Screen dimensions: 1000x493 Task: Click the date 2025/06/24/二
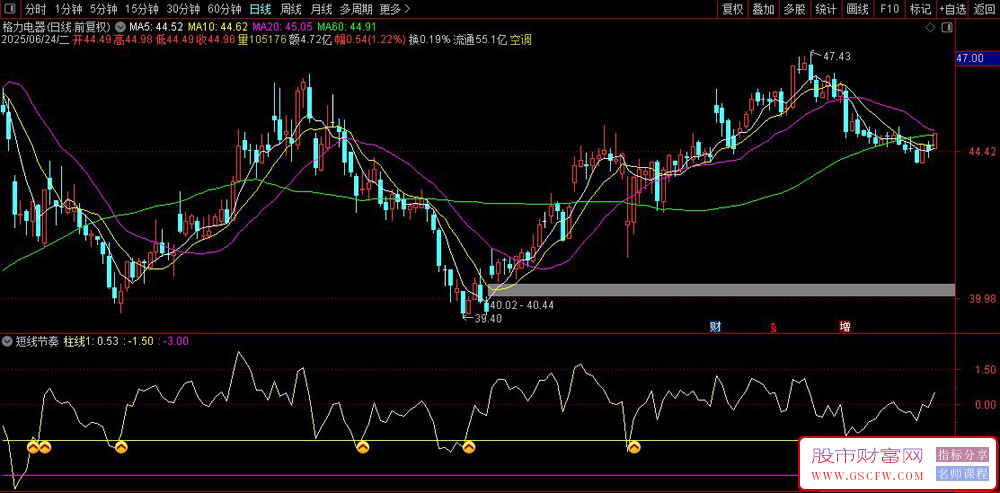coord(35,40)
